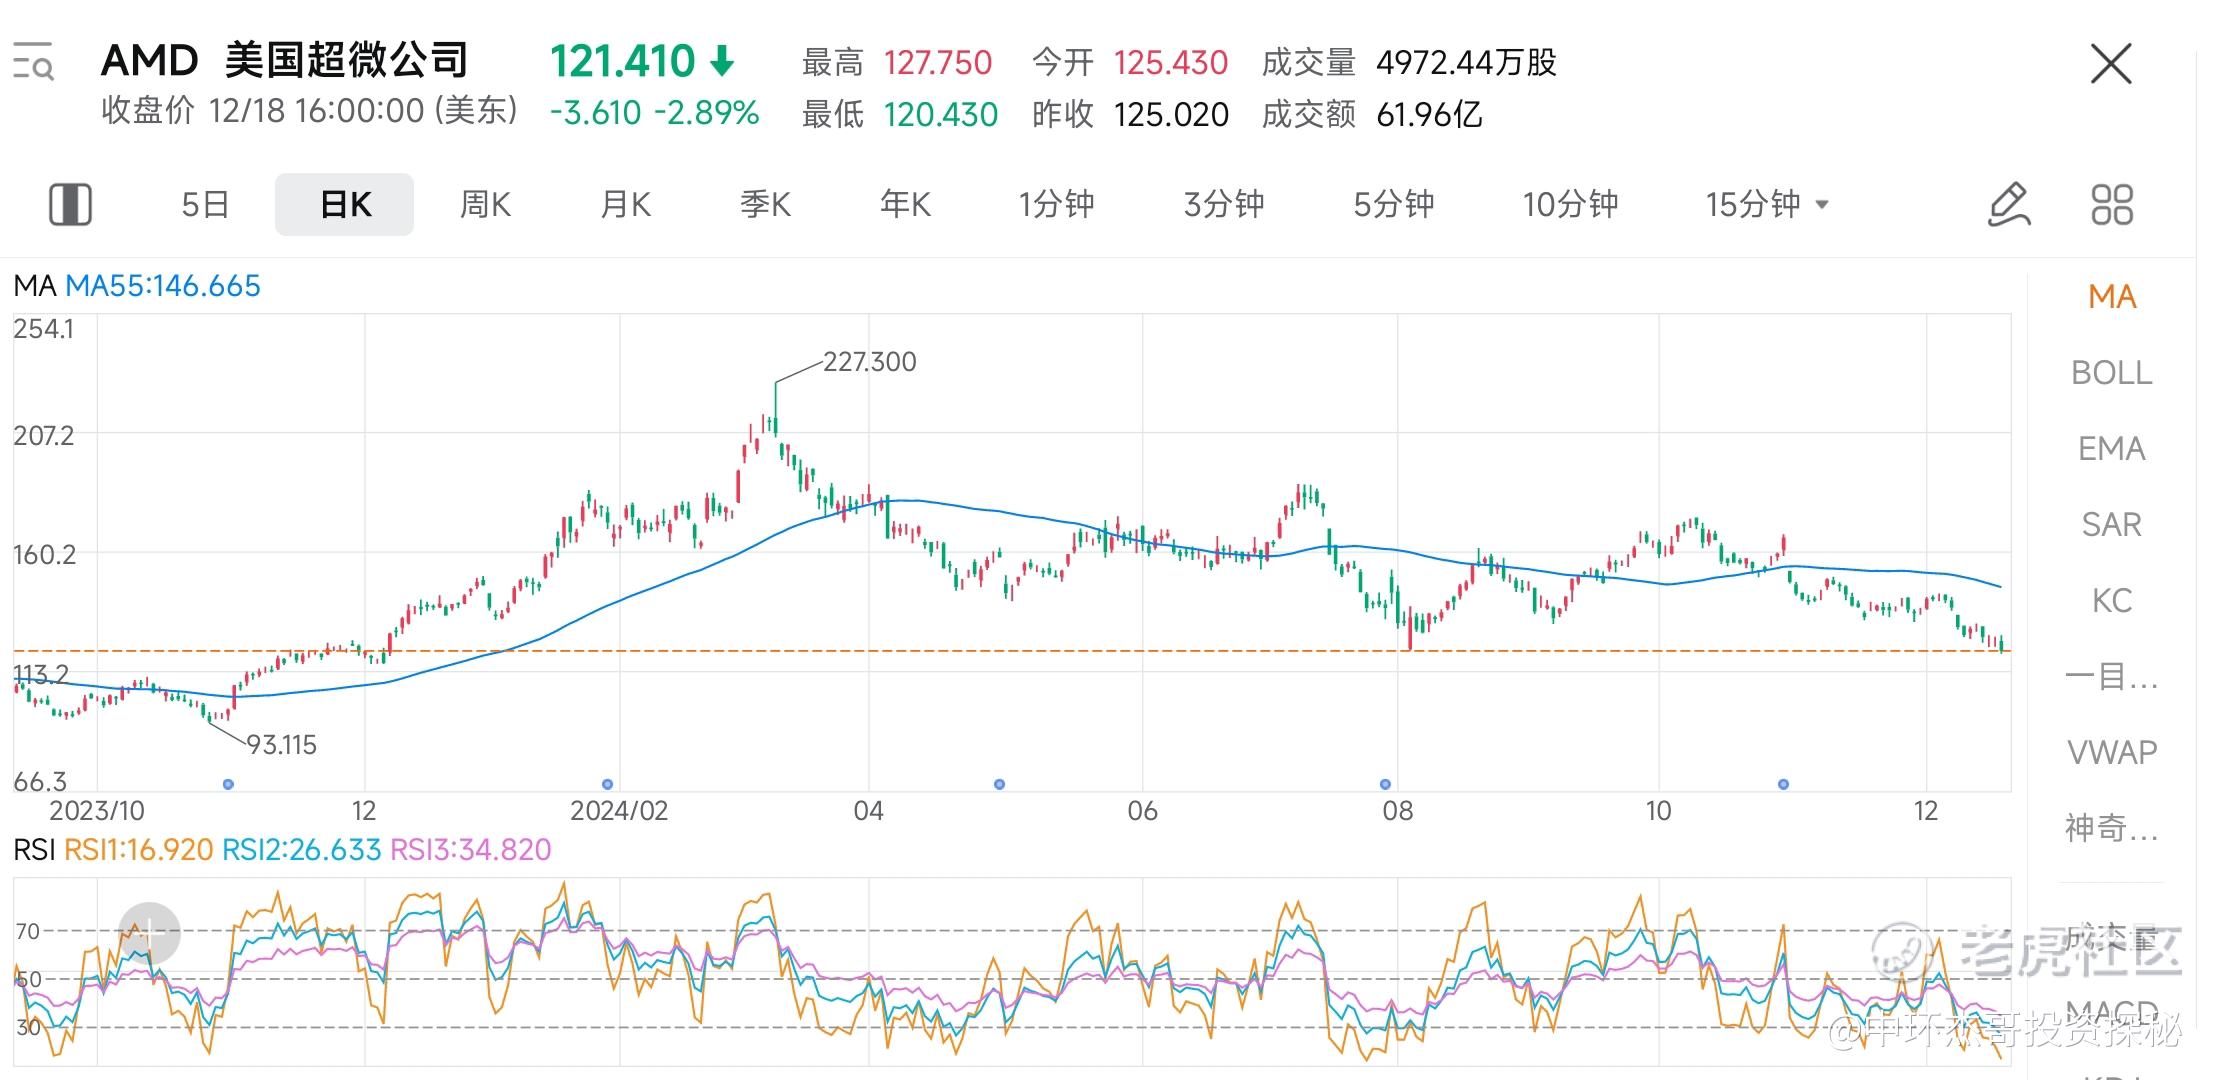Click the blue event dot near 2024/02

[x=607, y=784]
